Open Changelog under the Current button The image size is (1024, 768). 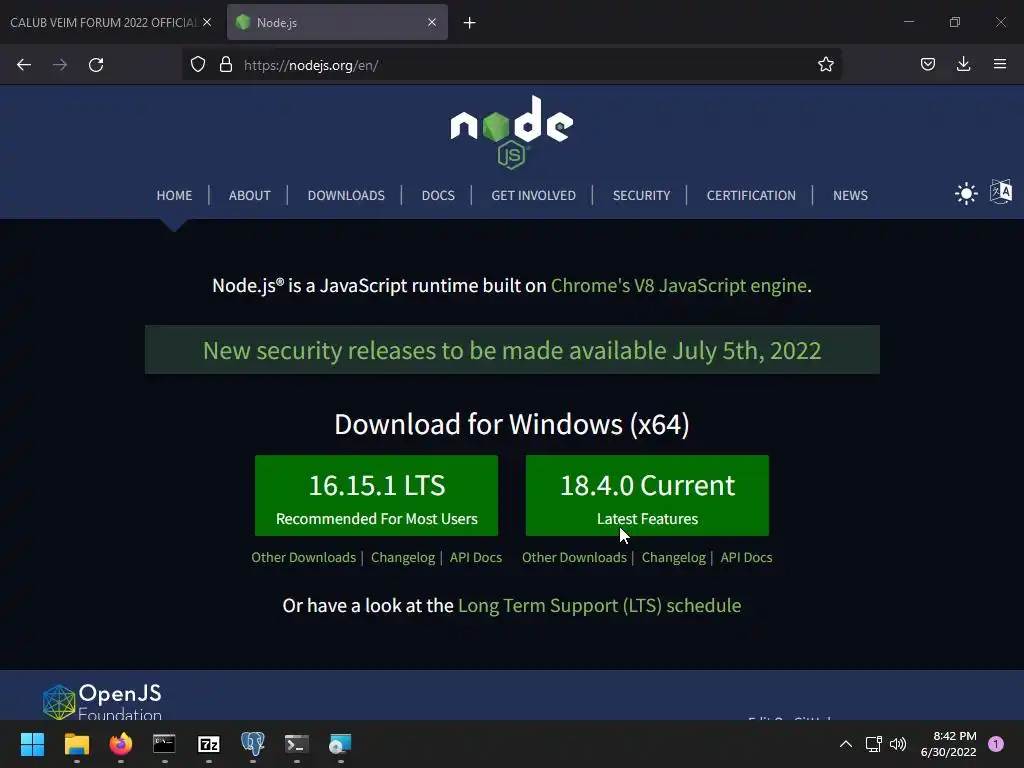[x=673, y=557]
